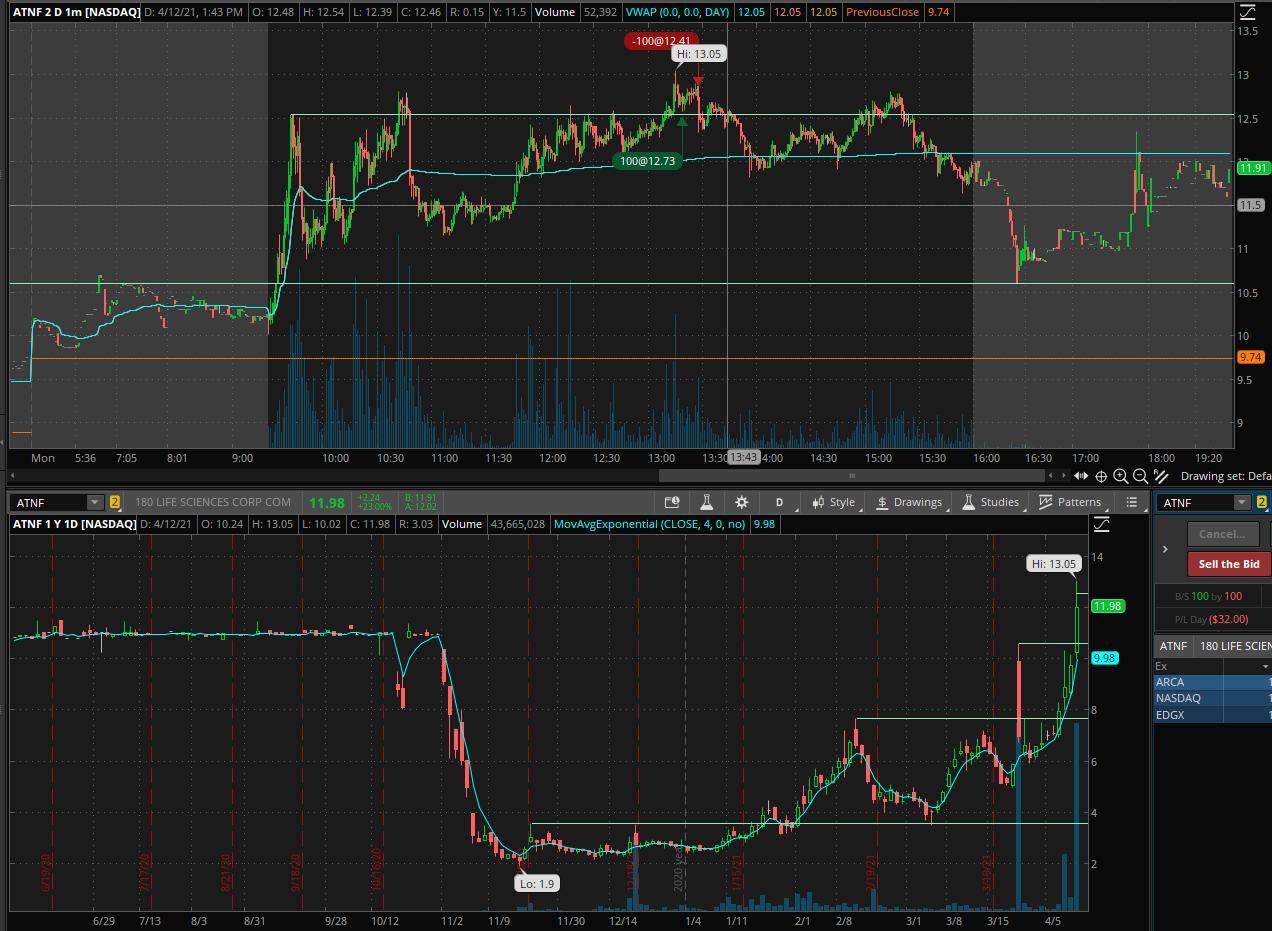Click the upper chart horizontal scrollbar thumb
Image resolution: width=1272 pixels, height=931 pixels.
[x=852, y=476]
